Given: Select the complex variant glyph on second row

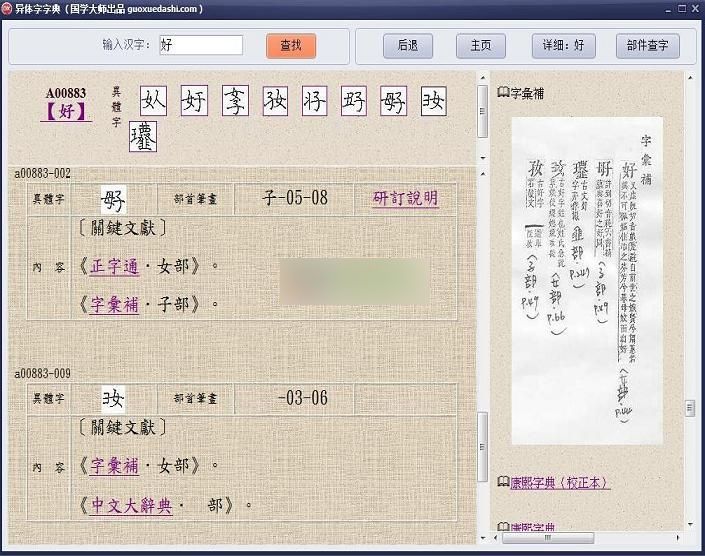Looking at the screenshot, I should pyautogui.click(x=143, y=138).
